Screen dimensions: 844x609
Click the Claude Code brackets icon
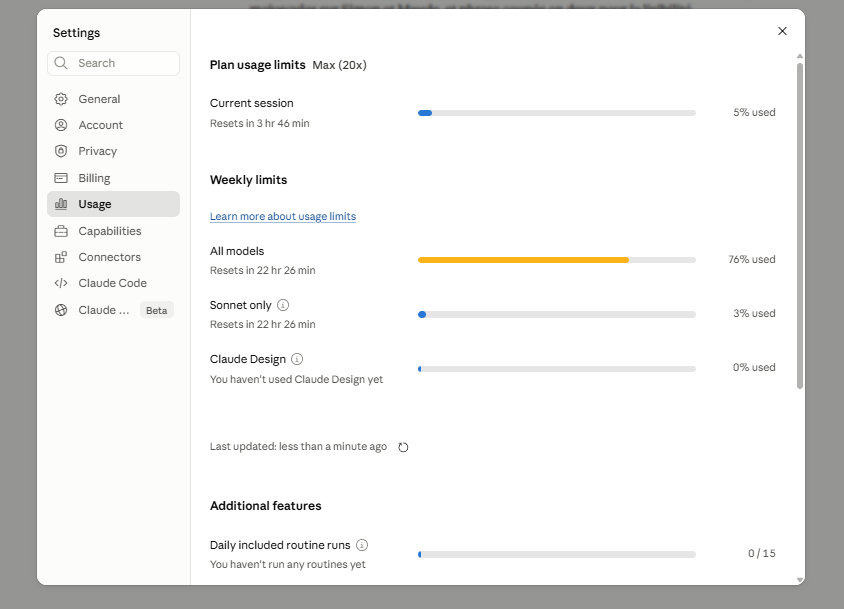click(x=61, y=283)
